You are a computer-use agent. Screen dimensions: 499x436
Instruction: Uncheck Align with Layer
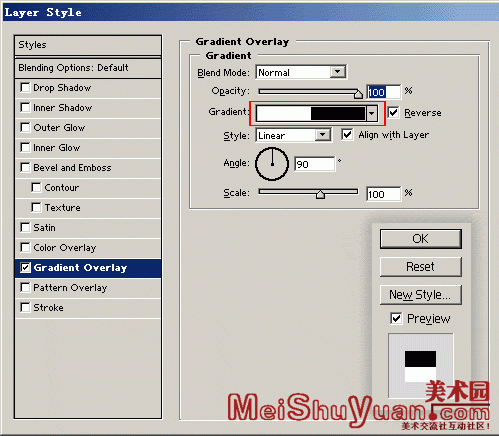(x=347, y=135)
